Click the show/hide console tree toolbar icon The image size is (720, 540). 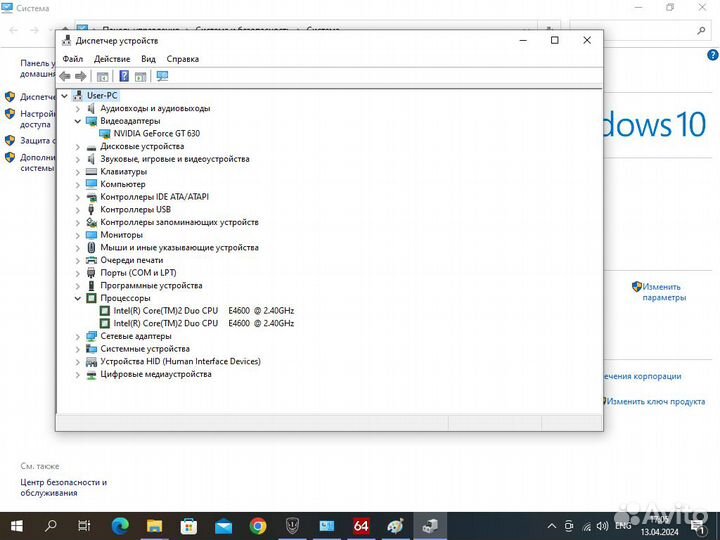pyautogui.click(x=103, y=77)
